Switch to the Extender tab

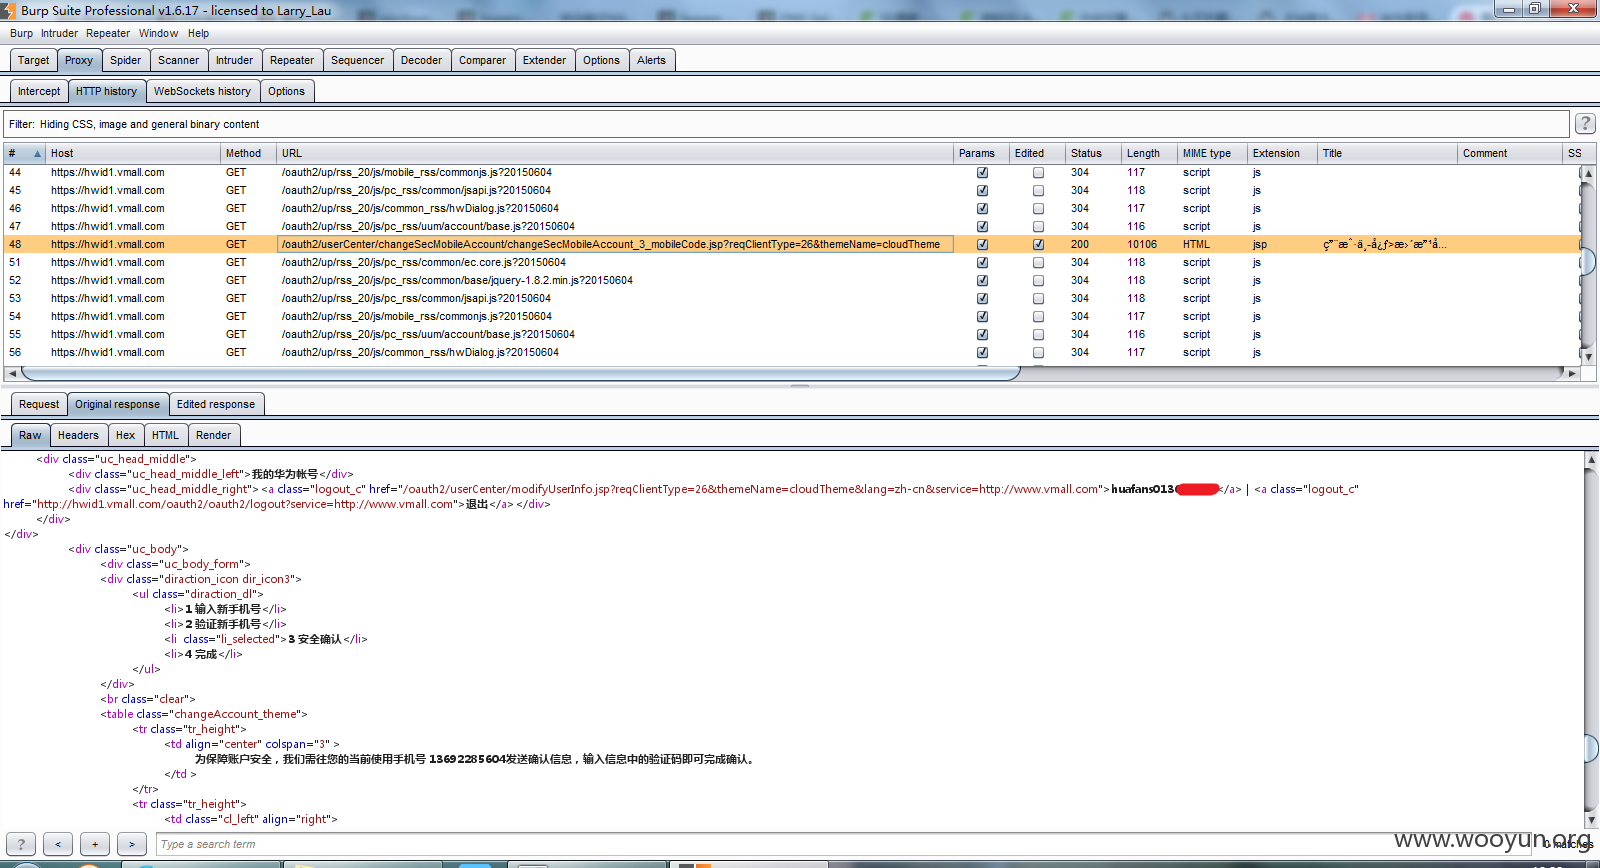tap(544, 60)
